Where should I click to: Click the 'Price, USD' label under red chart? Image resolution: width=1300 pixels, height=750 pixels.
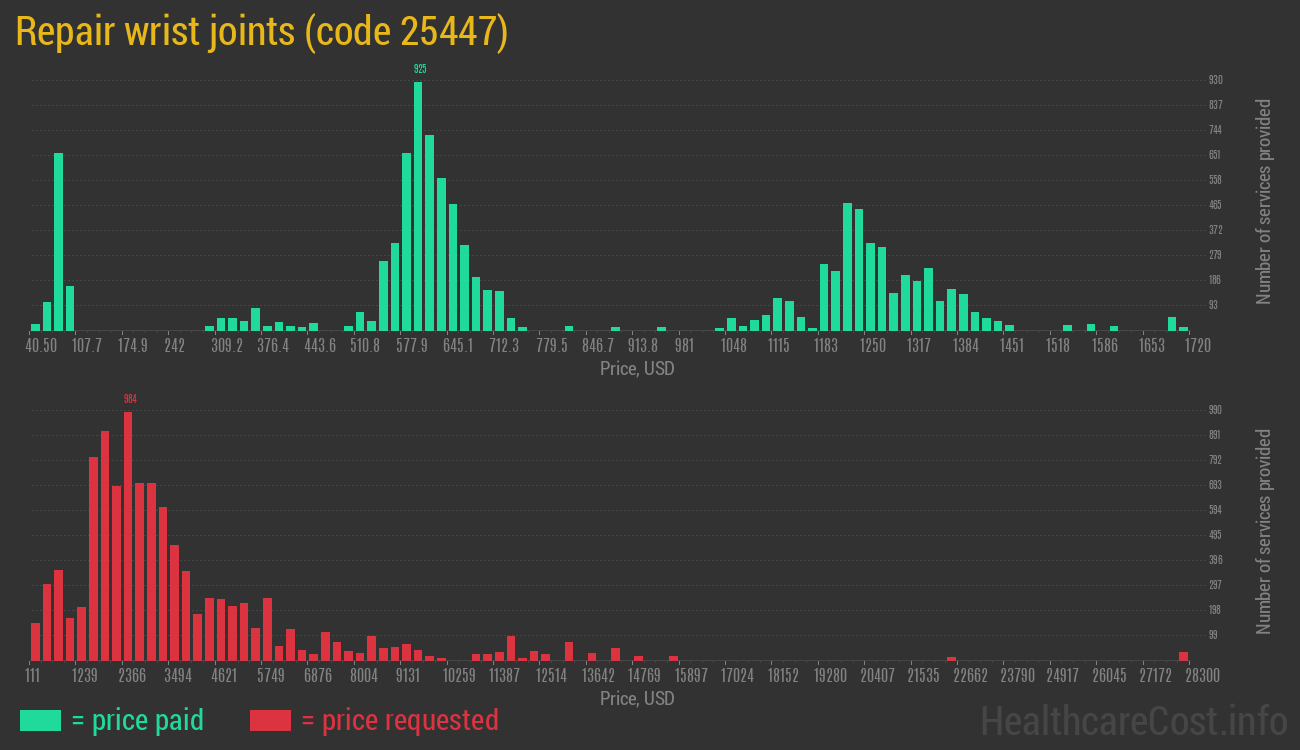click(637, 699)
